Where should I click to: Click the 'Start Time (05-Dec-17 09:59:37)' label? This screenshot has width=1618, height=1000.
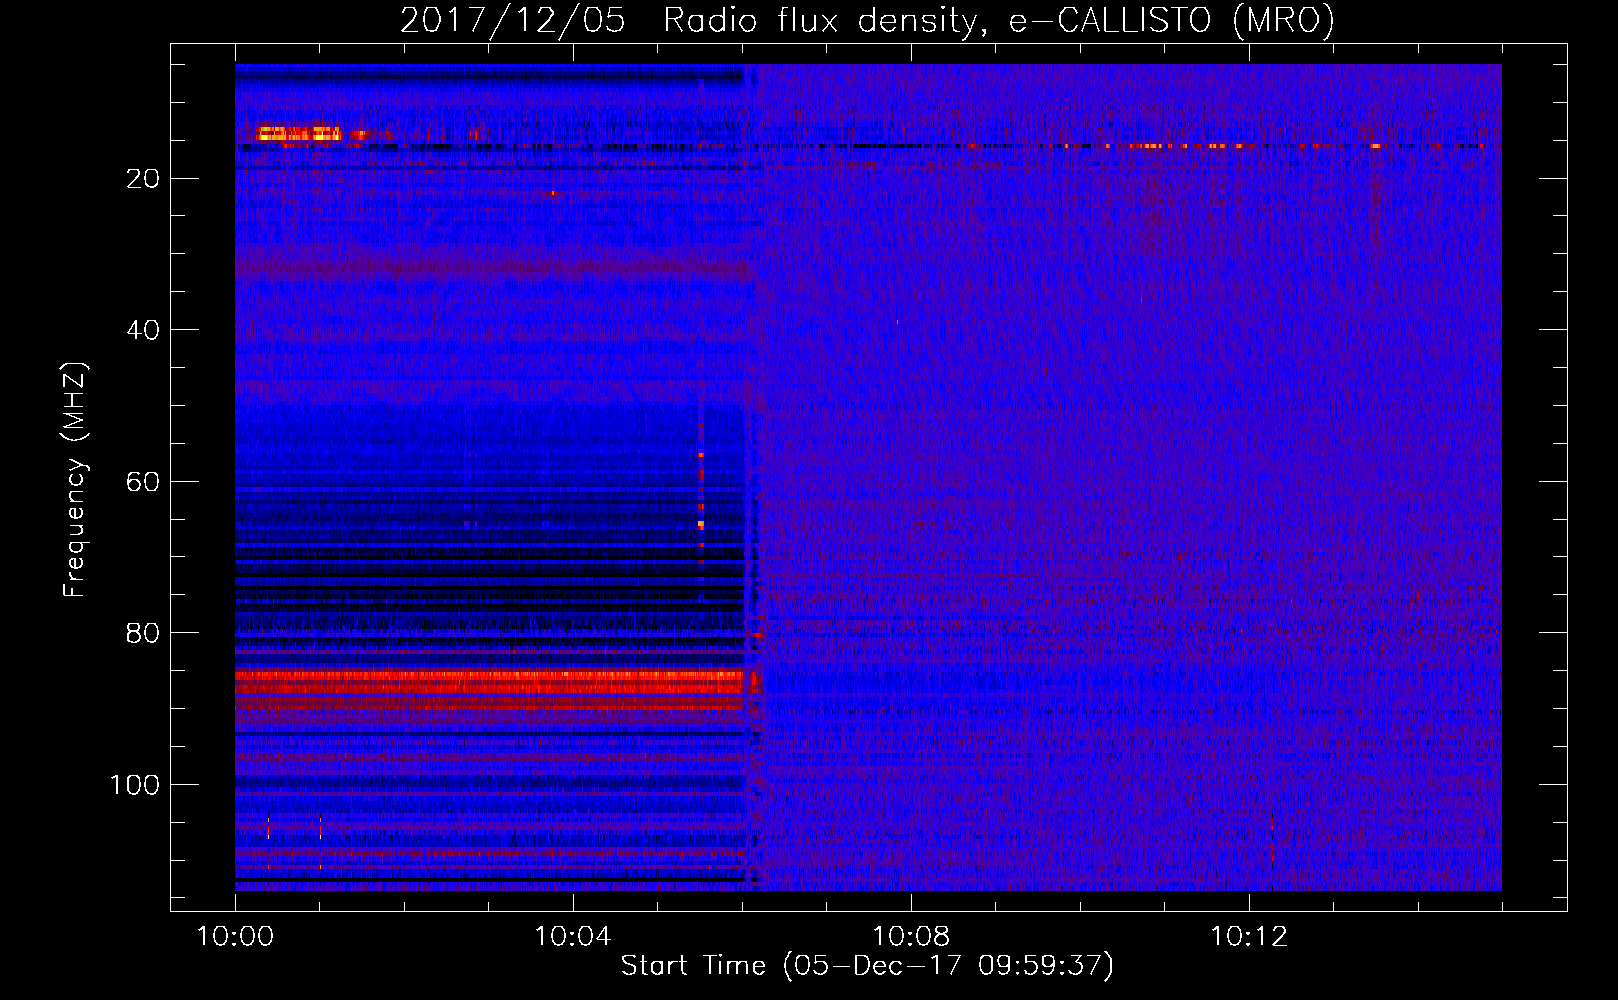pyautogui.click(x=867, y=966)
